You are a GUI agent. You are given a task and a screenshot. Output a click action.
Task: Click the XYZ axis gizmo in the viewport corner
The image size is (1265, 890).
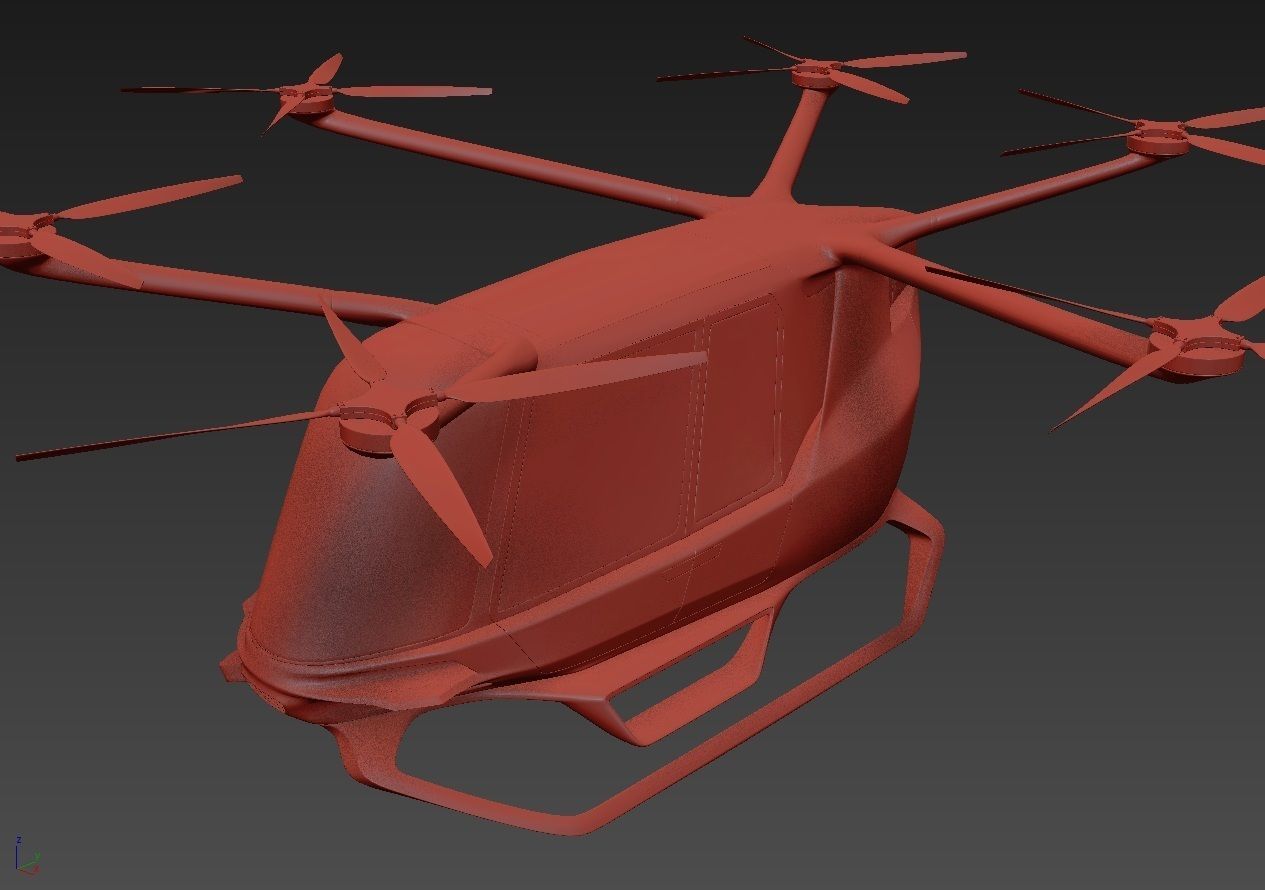(x=26, y=856)
